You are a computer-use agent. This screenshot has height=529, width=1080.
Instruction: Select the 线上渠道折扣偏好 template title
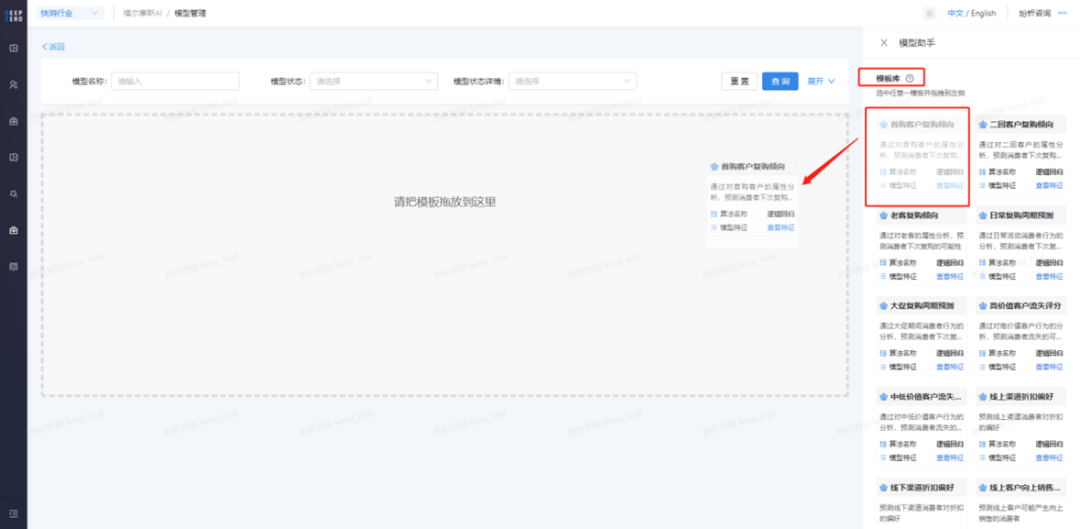1021,397
